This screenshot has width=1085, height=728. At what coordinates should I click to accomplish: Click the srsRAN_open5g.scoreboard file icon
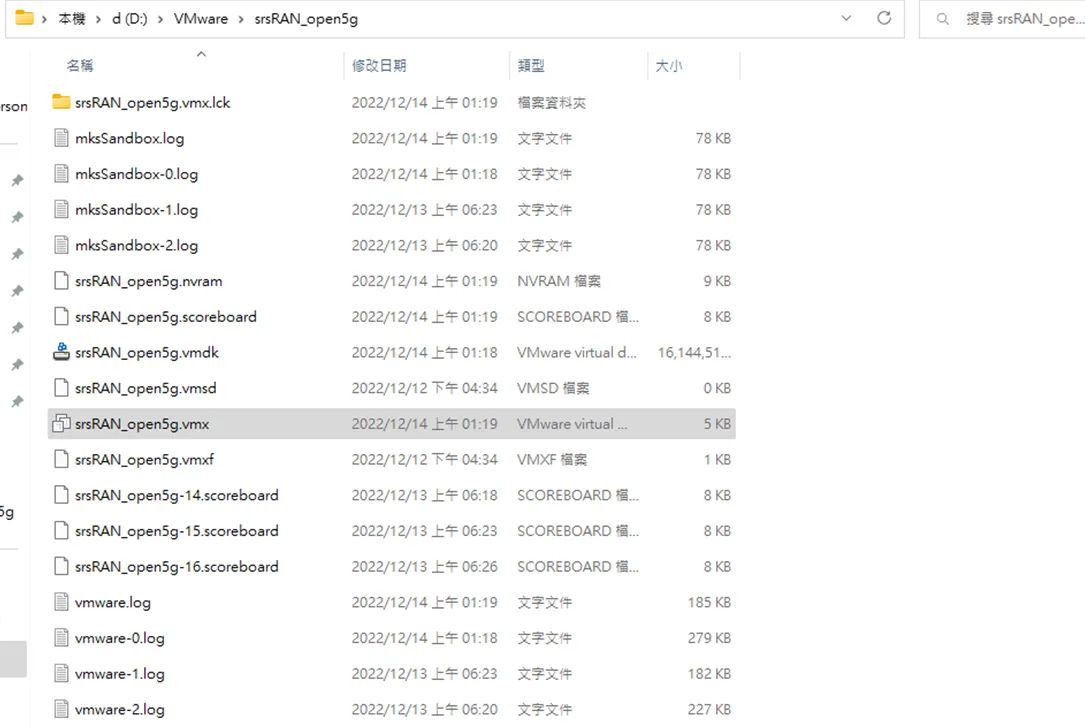pos(61,316)
